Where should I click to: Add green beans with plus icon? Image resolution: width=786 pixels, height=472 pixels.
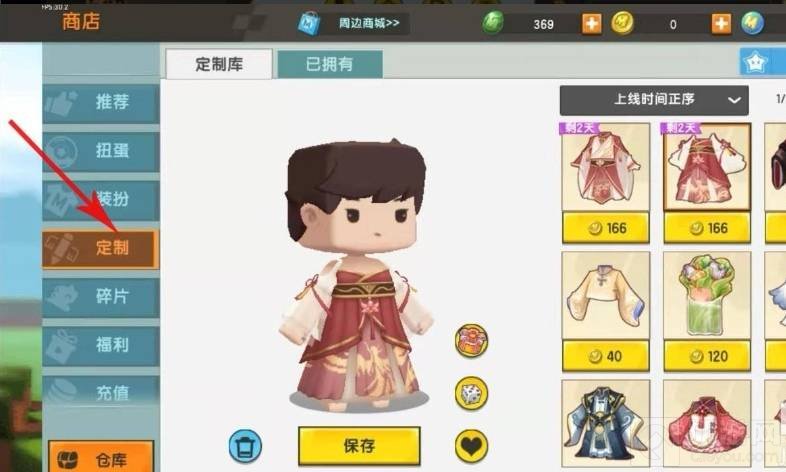(x=592, y=24)
